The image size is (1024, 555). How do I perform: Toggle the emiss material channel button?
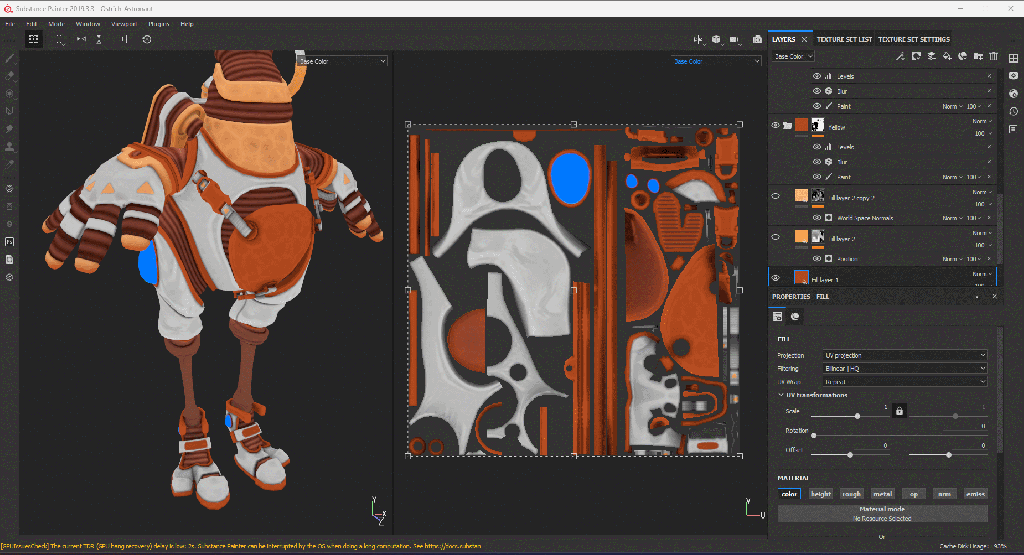click(975, 494)
